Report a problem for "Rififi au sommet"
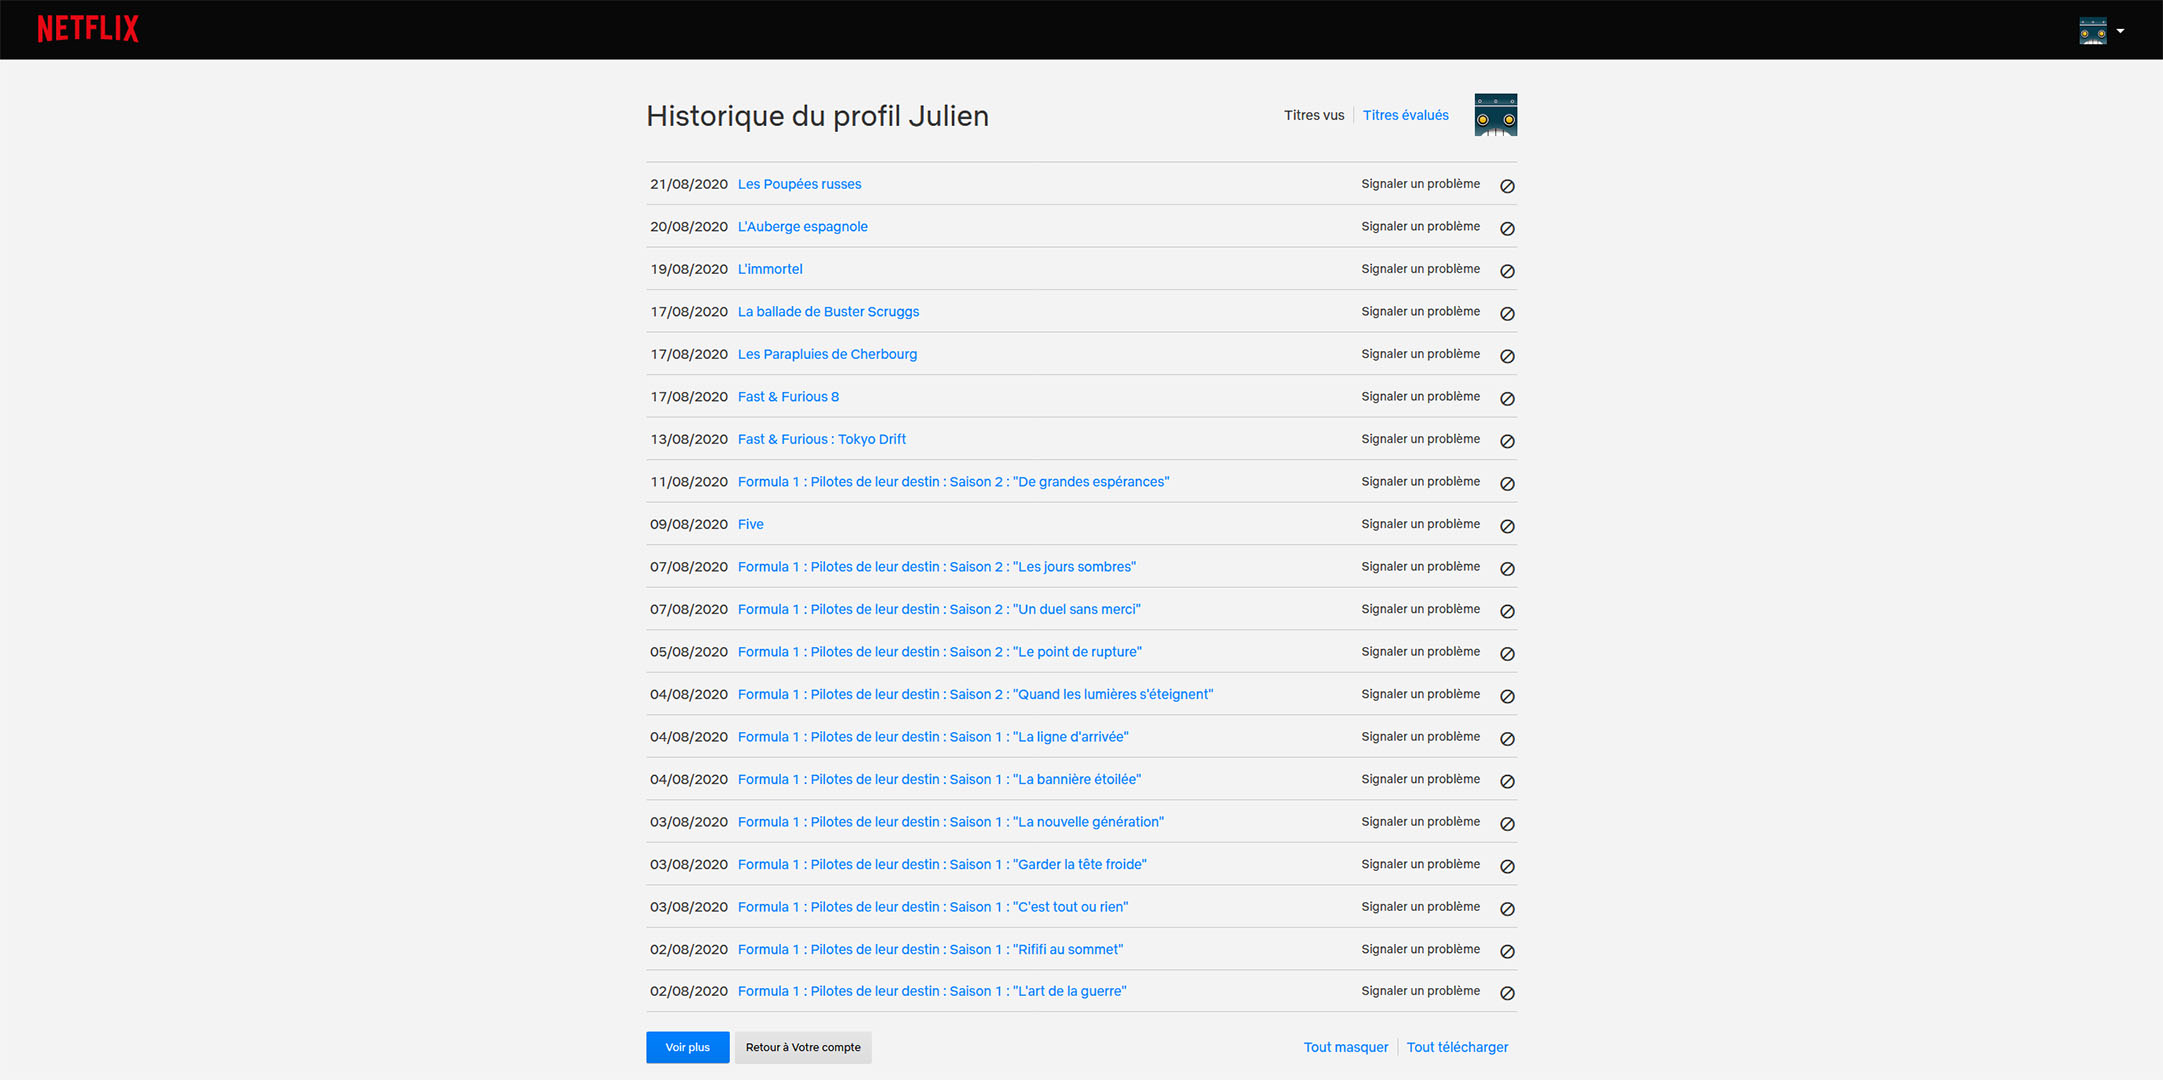The image size is (2163, 1080). point(1420,949)
